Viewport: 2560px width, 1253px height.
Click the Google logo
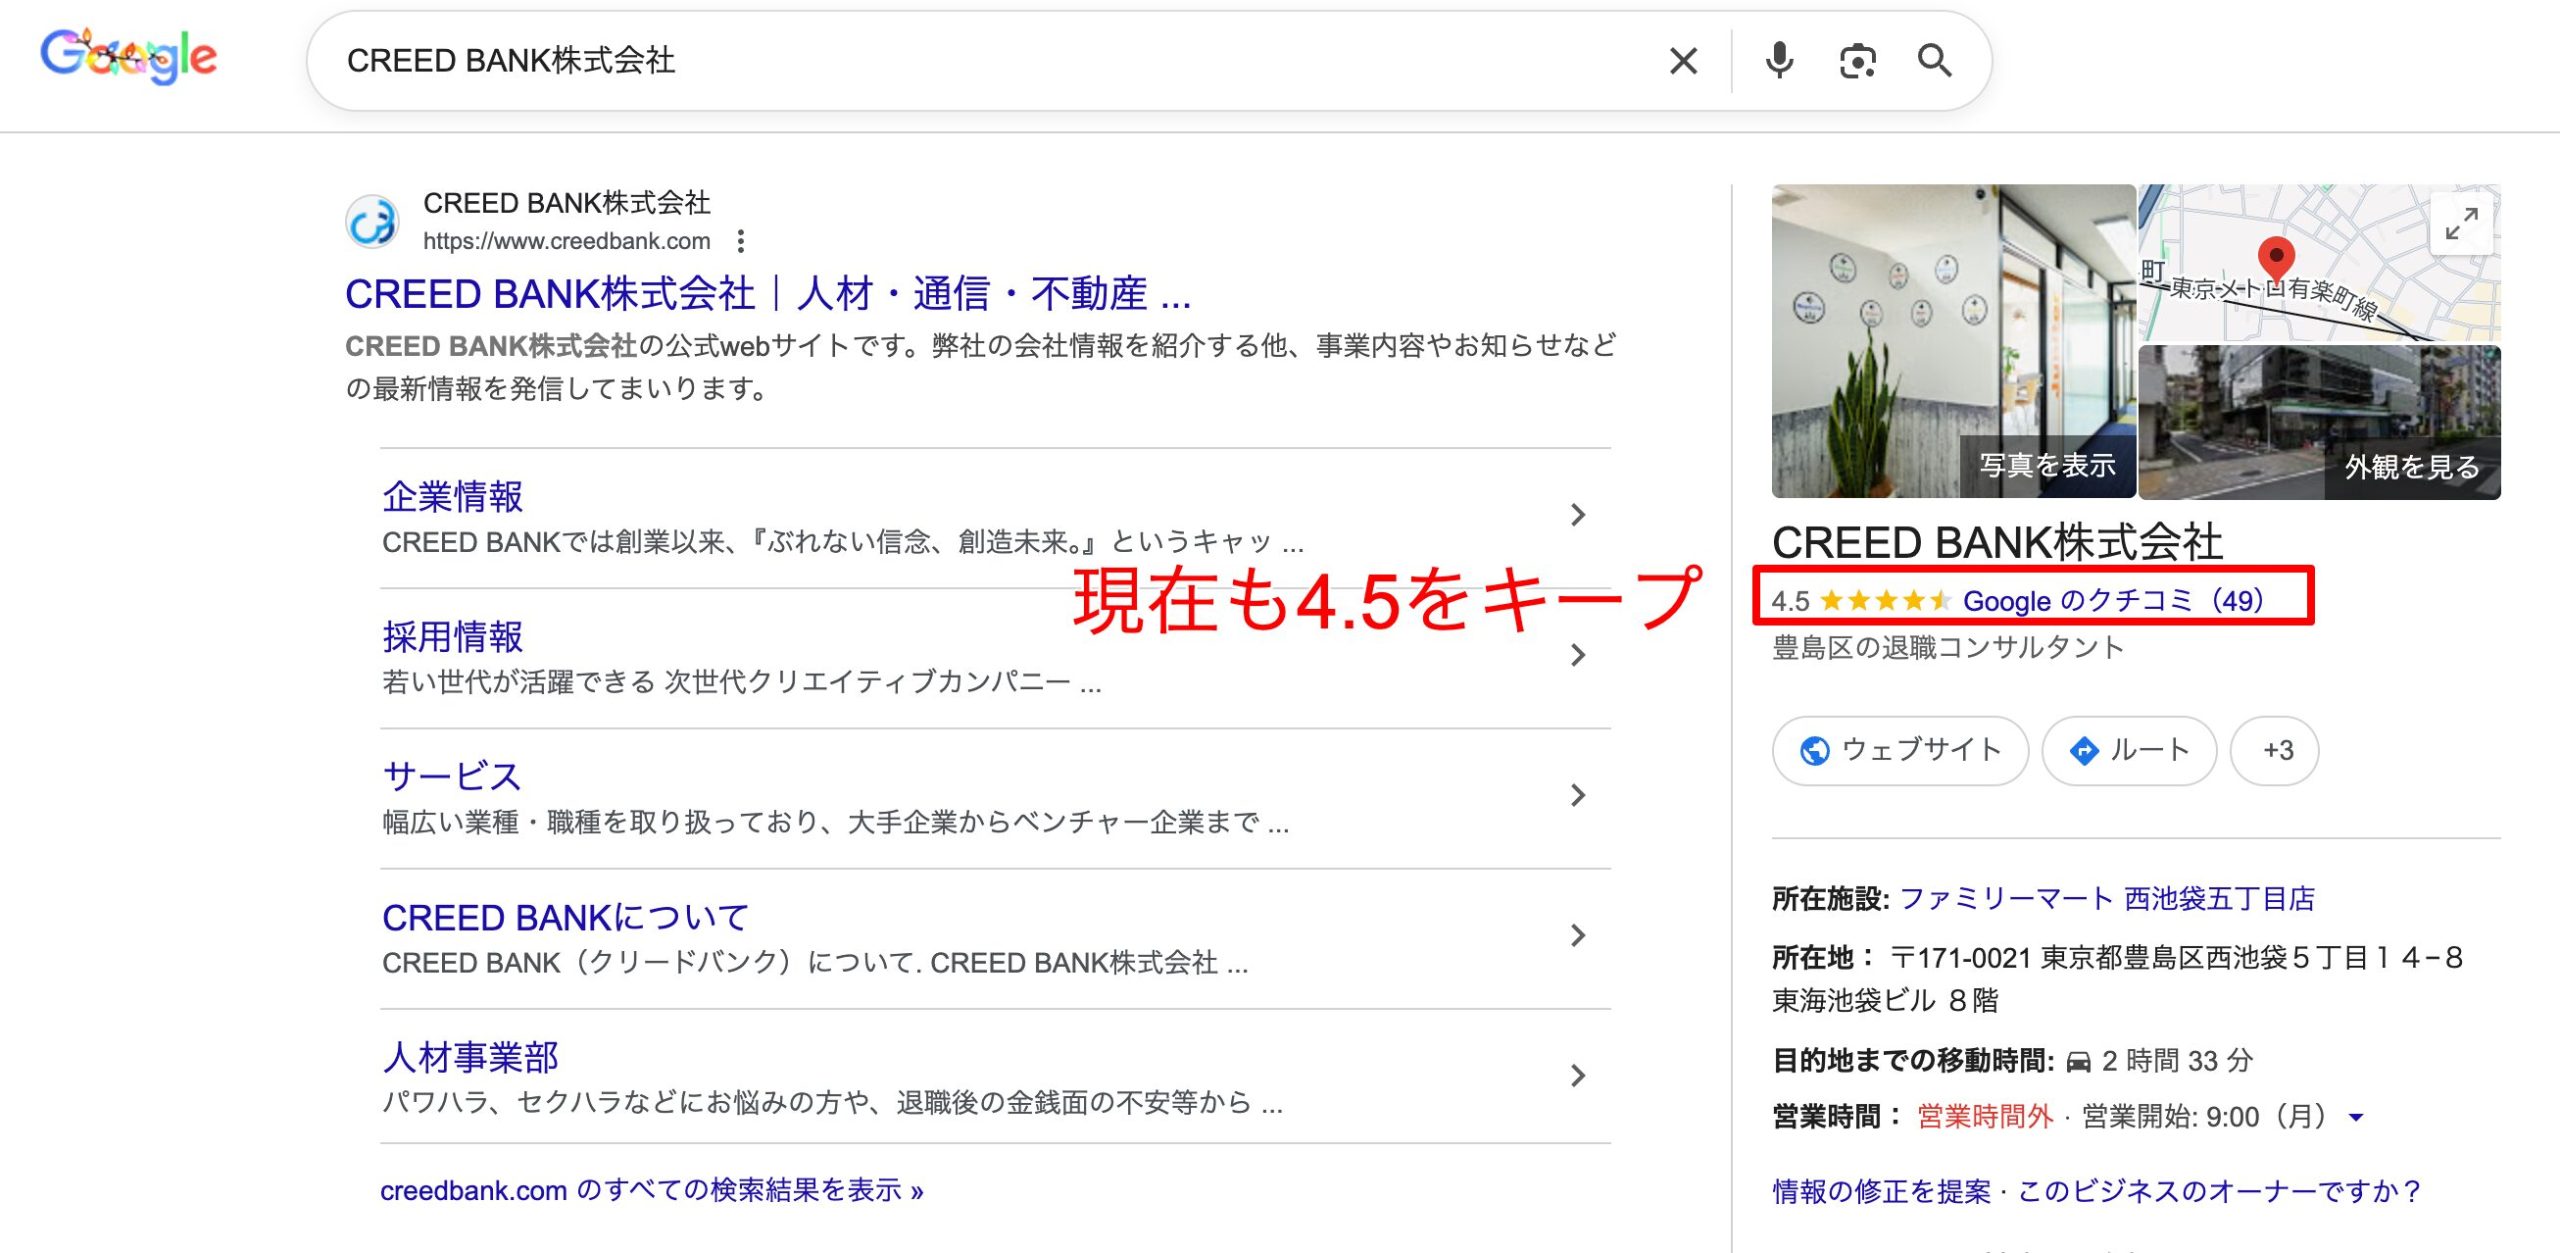click(x=128, y=56)
